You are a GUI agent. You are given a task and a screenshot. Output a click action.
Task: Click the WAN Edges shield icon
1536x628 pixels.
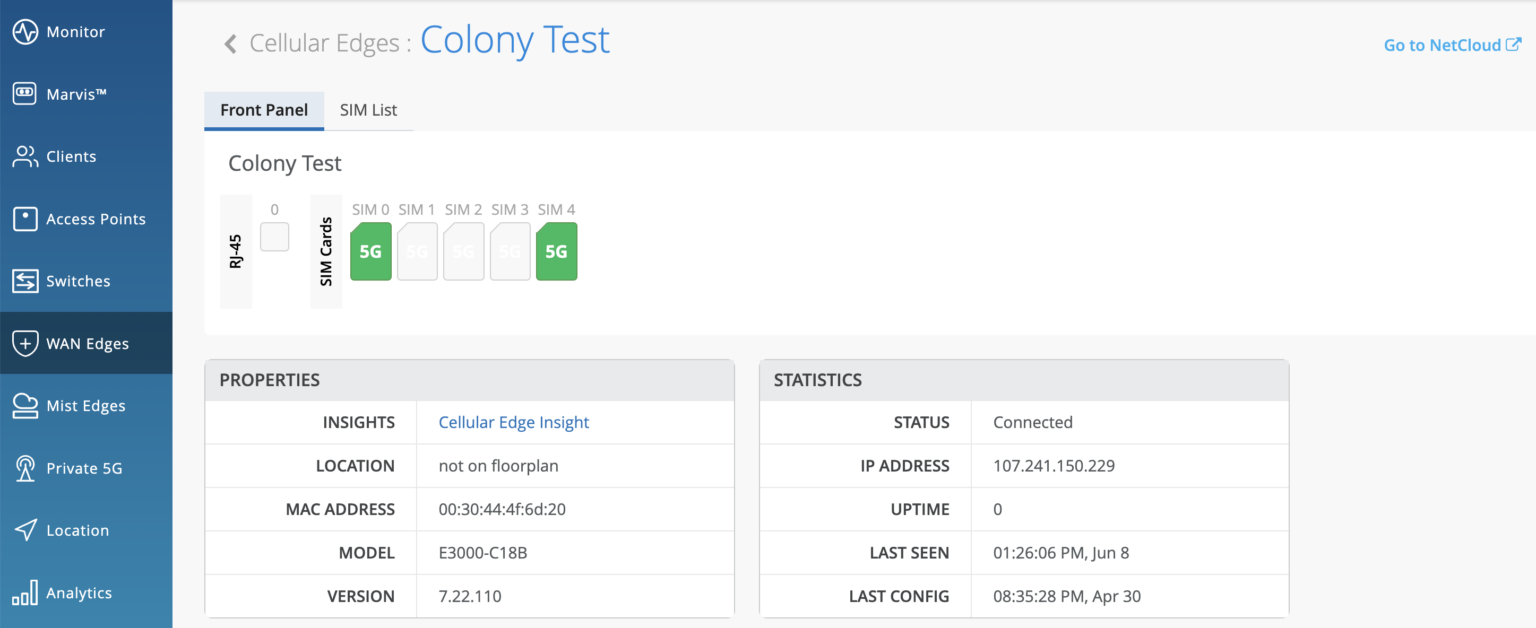tap(25, 344)
